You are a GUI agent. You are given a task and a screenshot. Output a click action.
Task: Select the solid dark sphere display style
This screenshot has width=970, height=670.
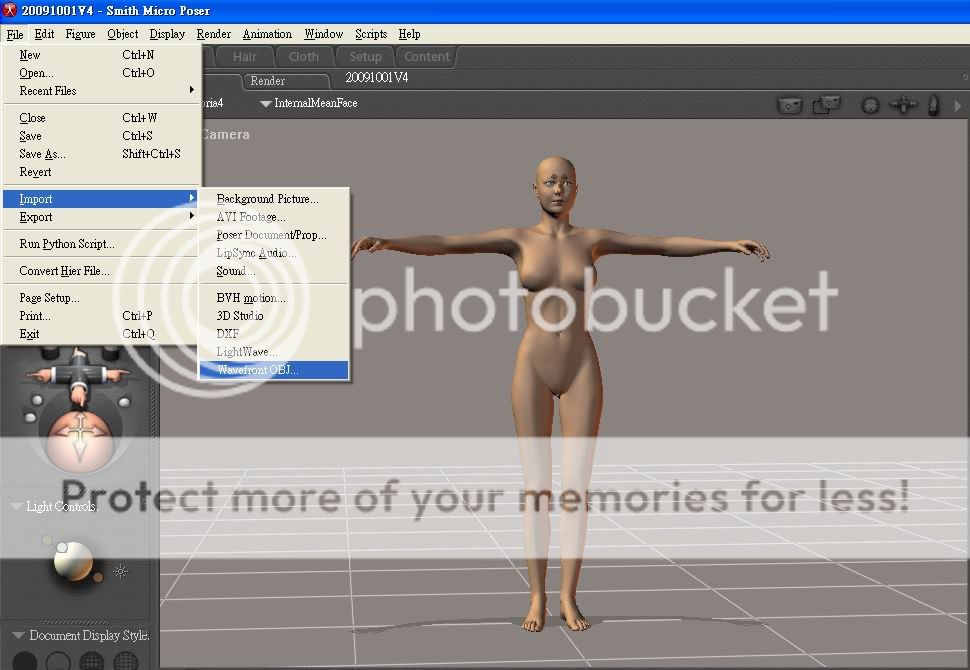point(25,662)
